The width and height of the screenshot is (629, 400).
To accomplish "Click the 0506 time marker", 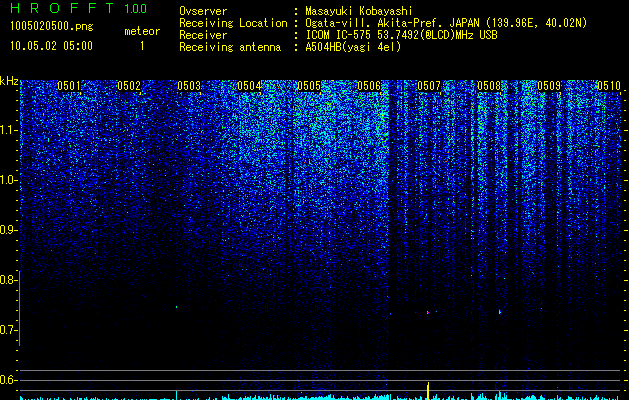I will (369, 86).
